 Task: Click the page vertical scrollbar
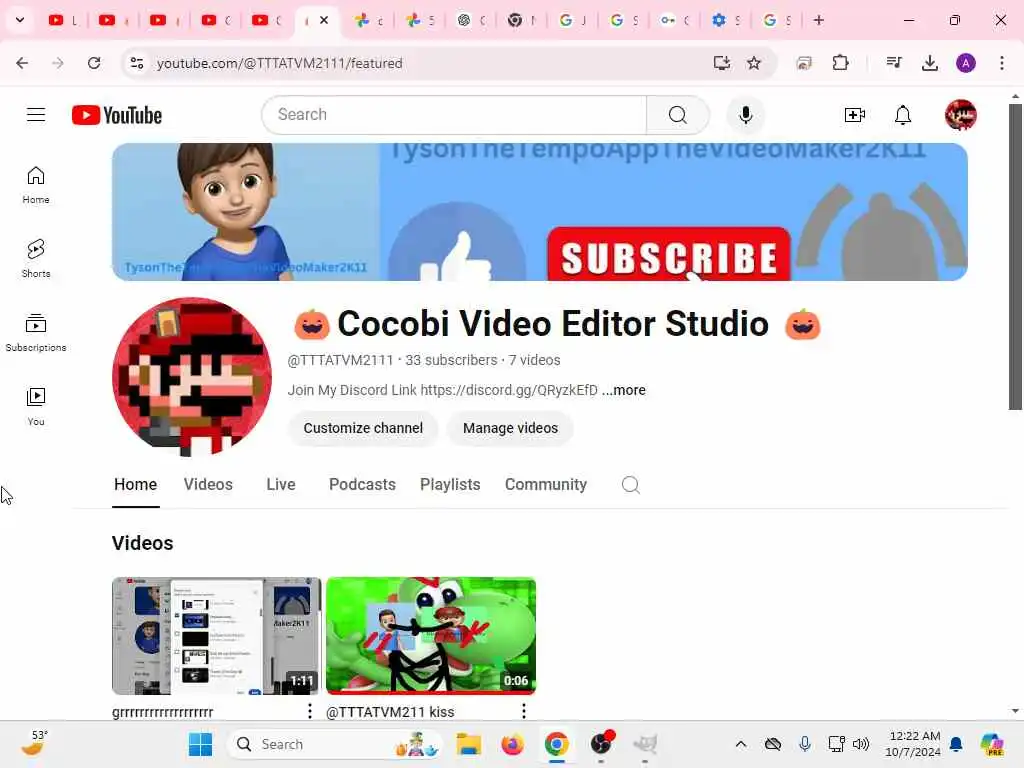point(1015,256)
